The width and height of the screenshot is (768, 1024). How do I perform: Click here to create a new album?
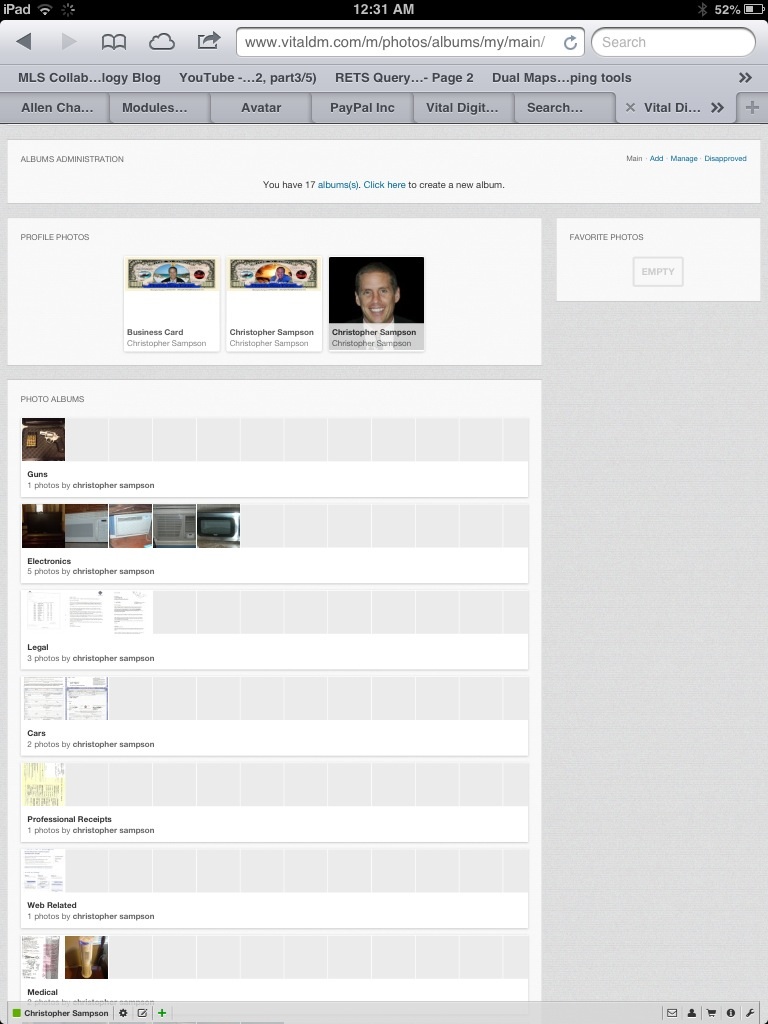click(385, 185)
